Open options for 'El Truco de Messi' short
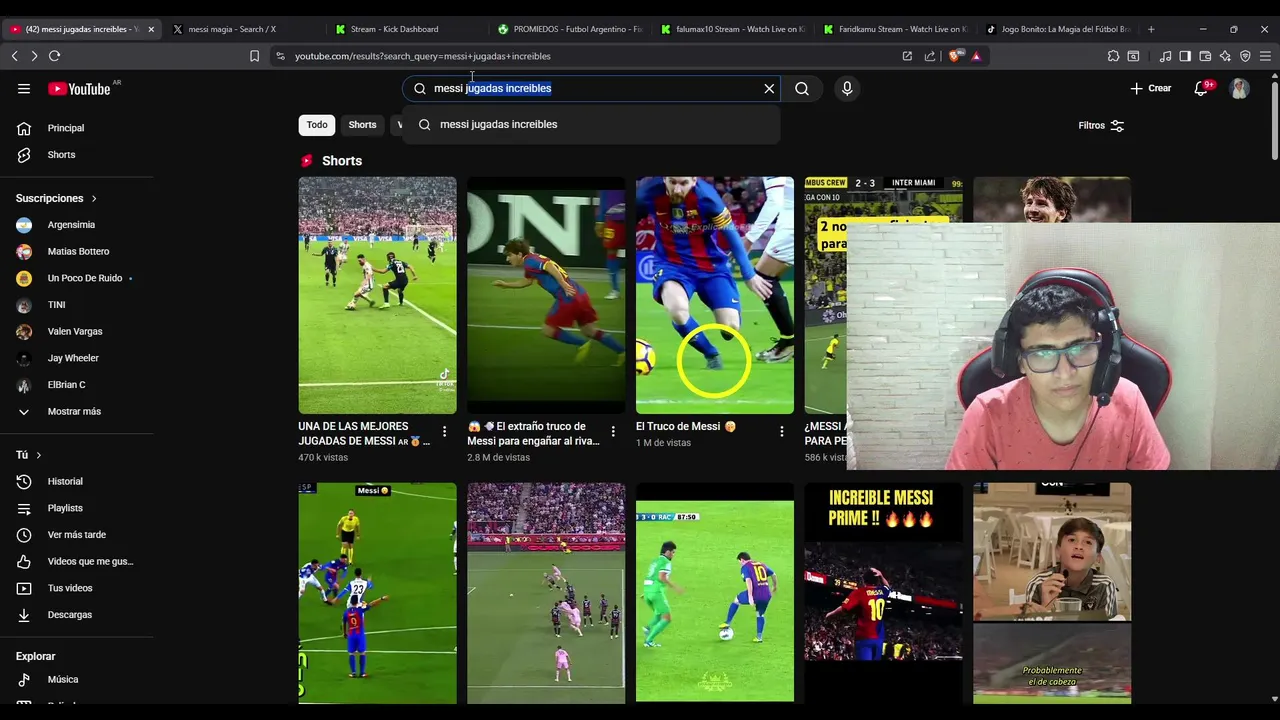 (x=782, y=432)
